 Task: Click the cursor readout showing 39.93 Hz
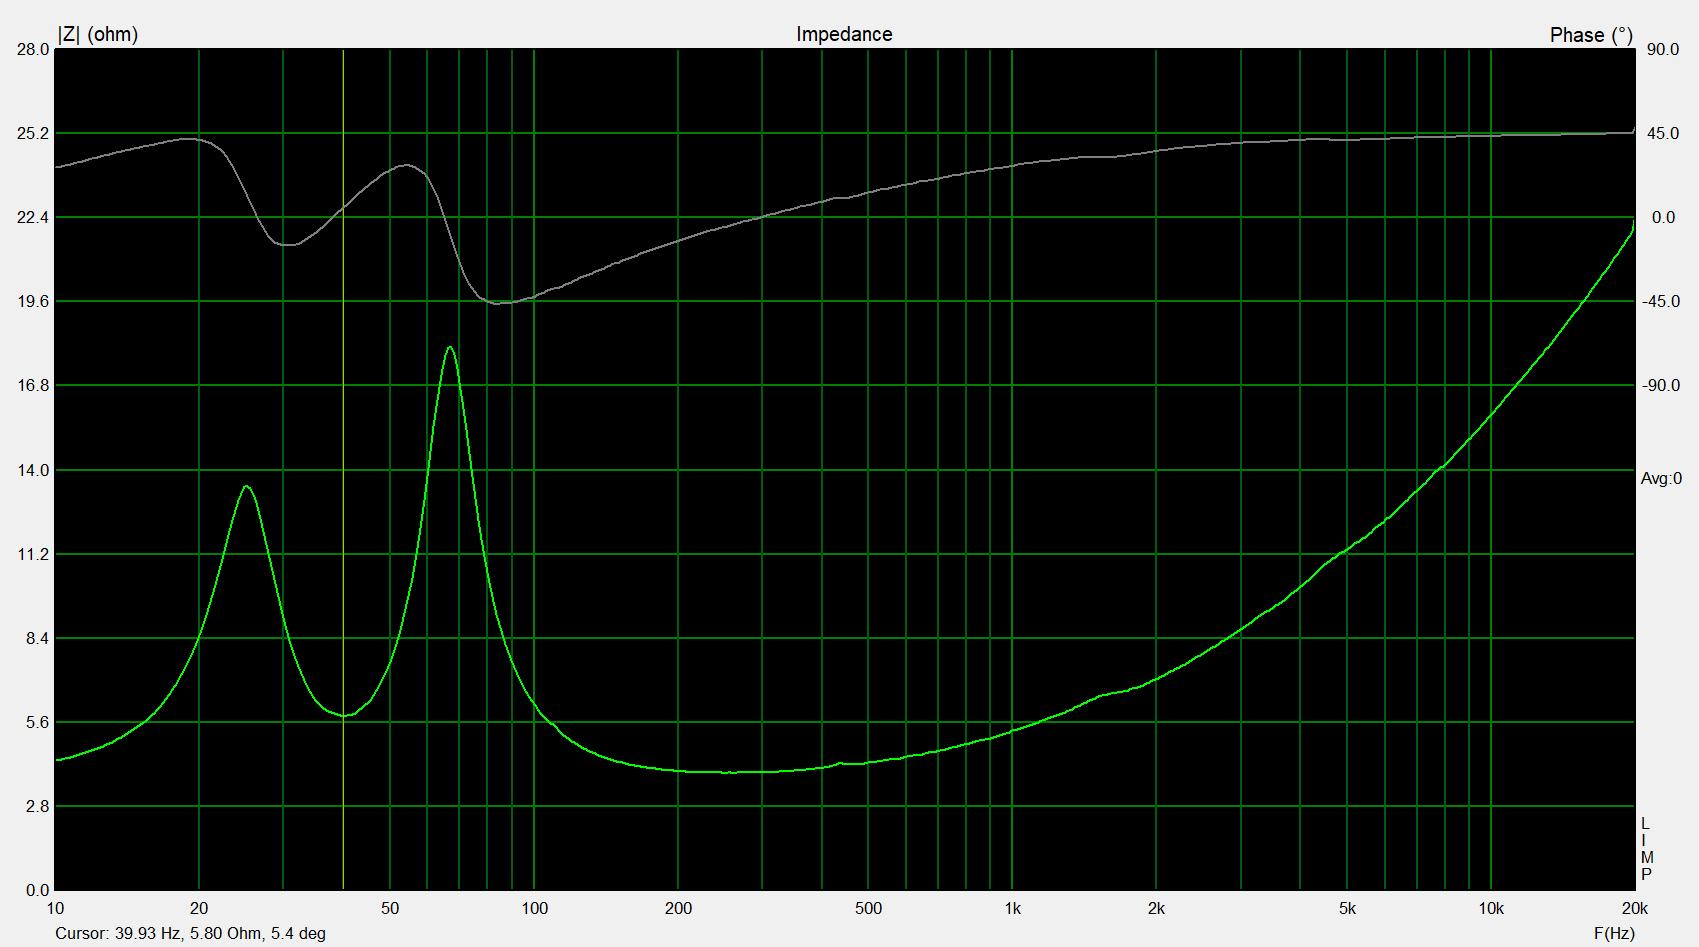point(190,933)
